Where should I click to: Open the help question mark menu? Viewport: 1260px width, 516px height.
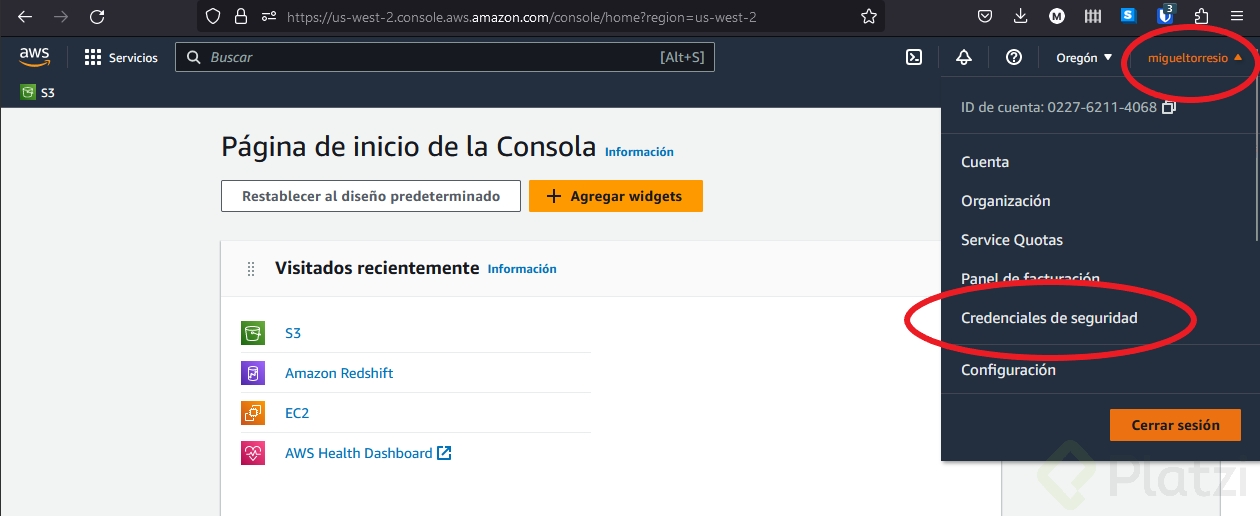tap(1014, 57)
